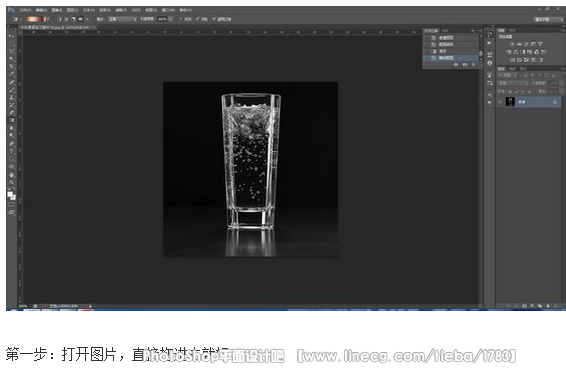
Task: Toggle lock transparent pixels in Layers panel
Action: pos(510,92)
